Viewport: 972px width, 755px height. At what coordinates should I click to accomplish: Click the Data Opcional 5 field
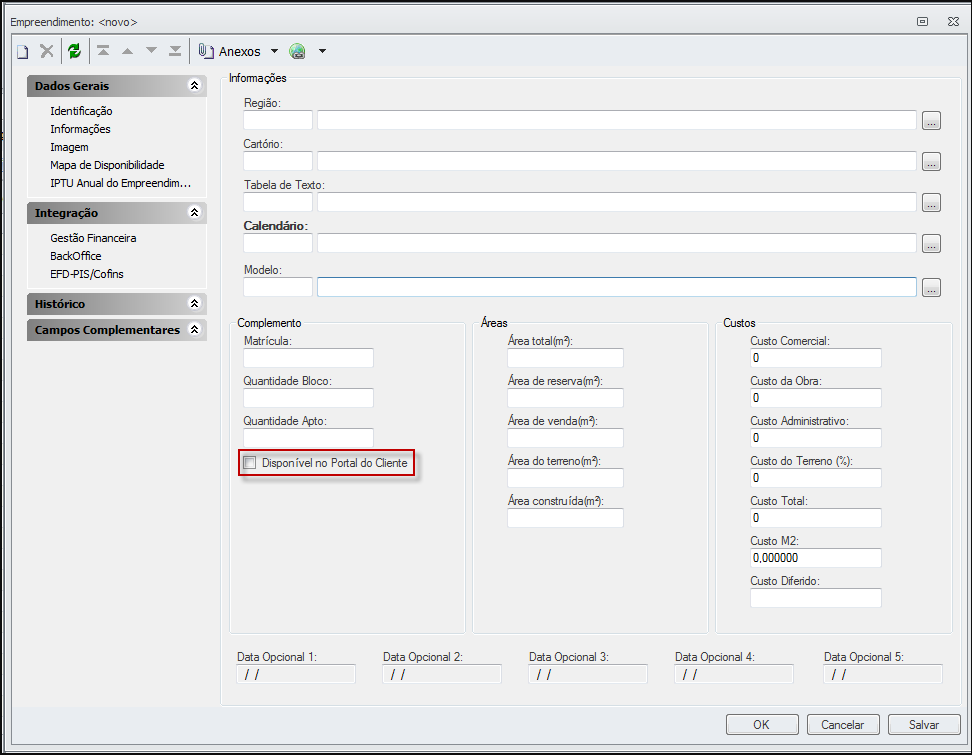[x=883, y=674]
